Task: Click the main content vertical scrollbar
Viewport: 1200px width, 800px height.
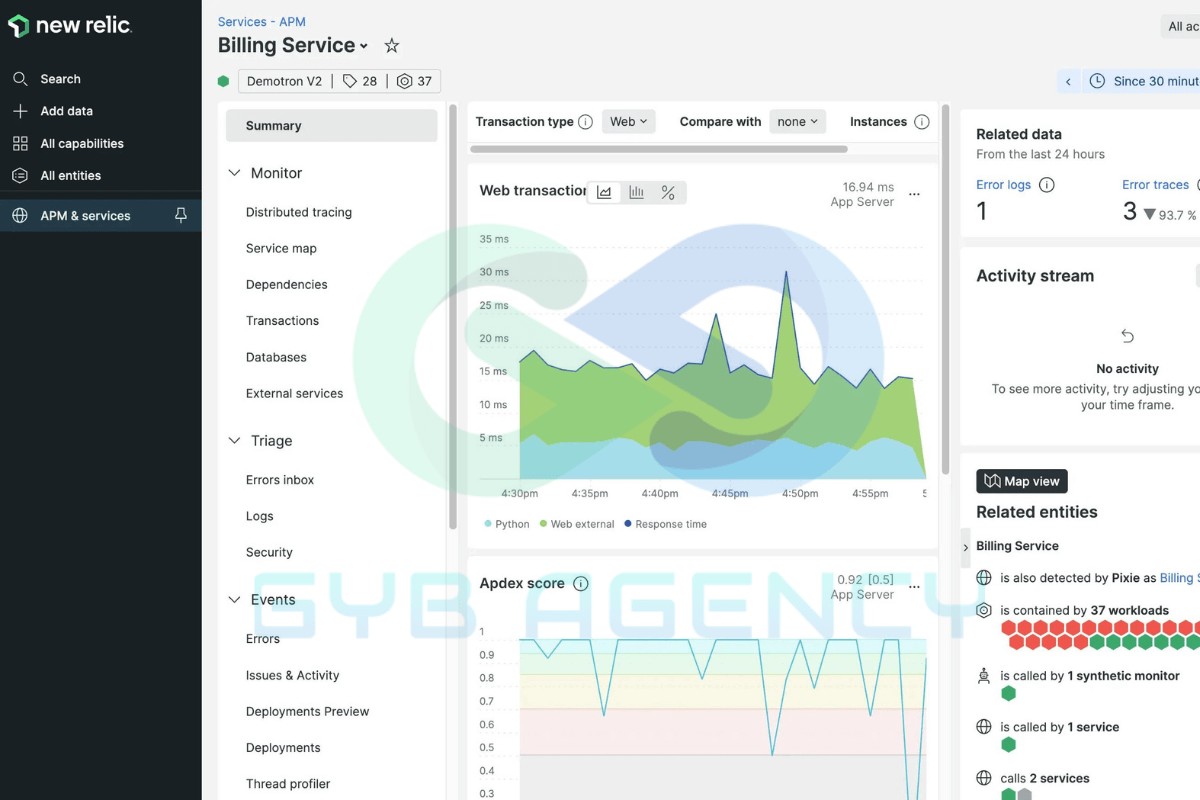Action: [x=945, y=290]
